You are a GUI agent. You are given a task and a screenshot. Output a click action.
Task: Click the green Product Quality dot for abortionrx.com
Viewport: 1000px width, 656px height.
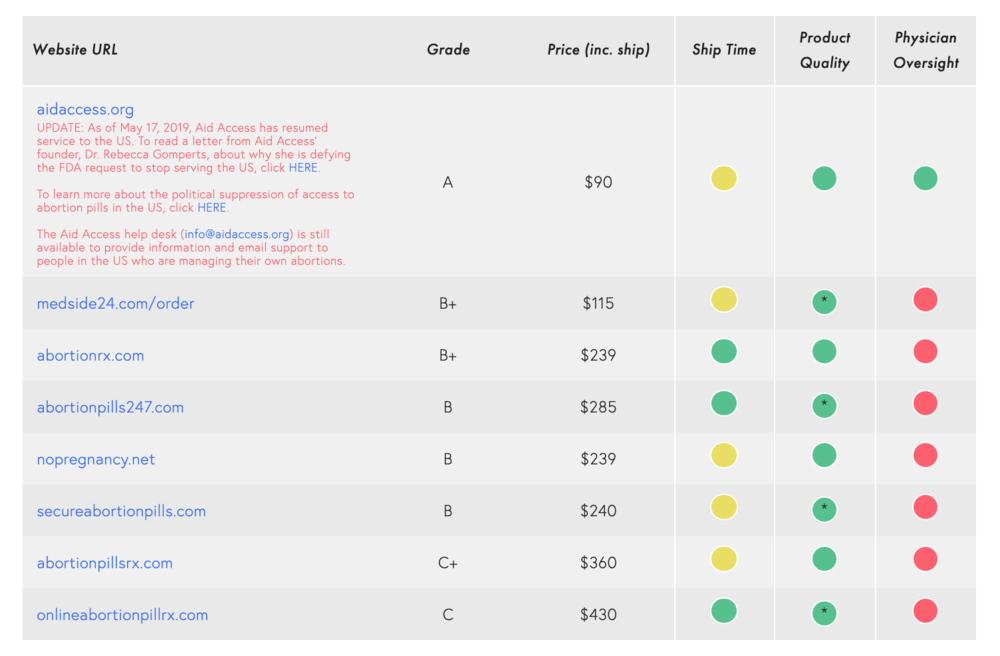pyautogui.click(x=824, y=351)
